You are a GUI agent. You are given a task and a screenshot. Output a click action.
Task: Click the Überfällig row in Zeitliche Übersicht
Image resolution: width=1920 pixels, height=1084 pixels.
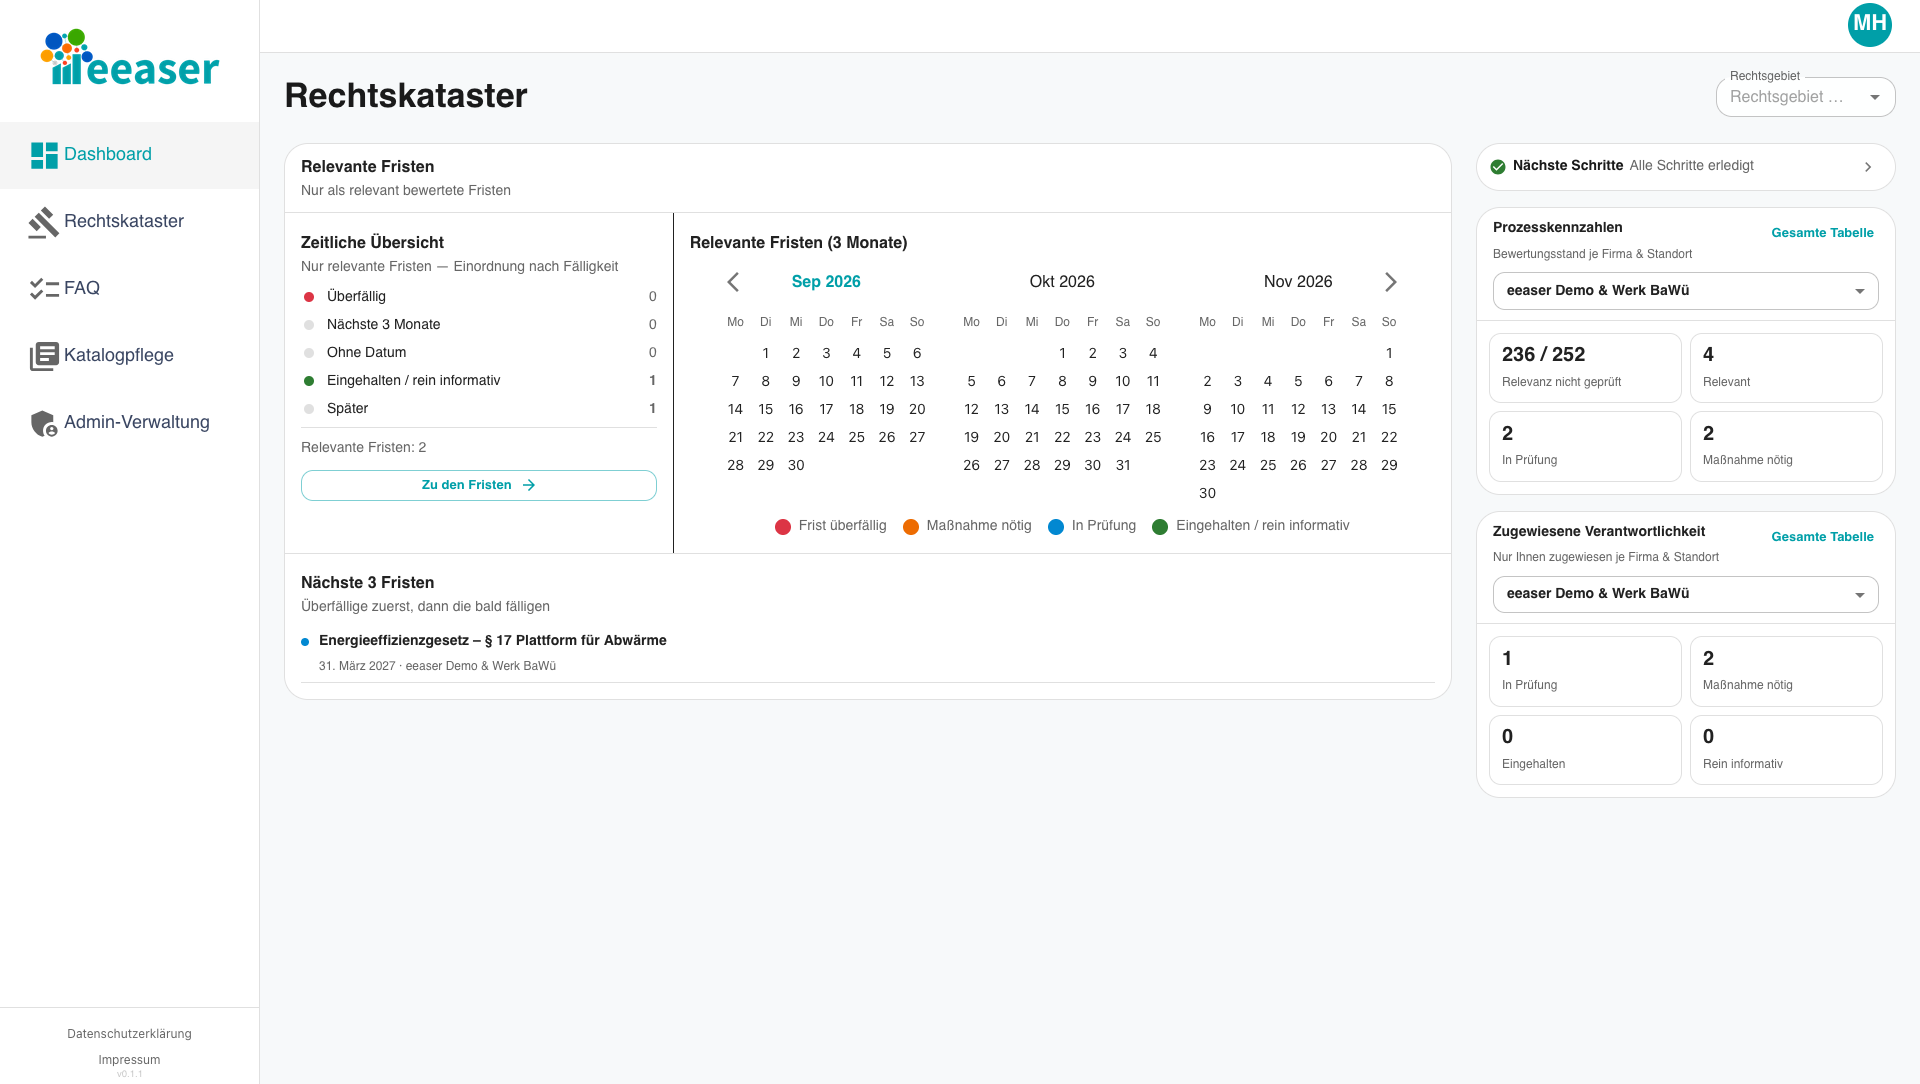[479, 297]
